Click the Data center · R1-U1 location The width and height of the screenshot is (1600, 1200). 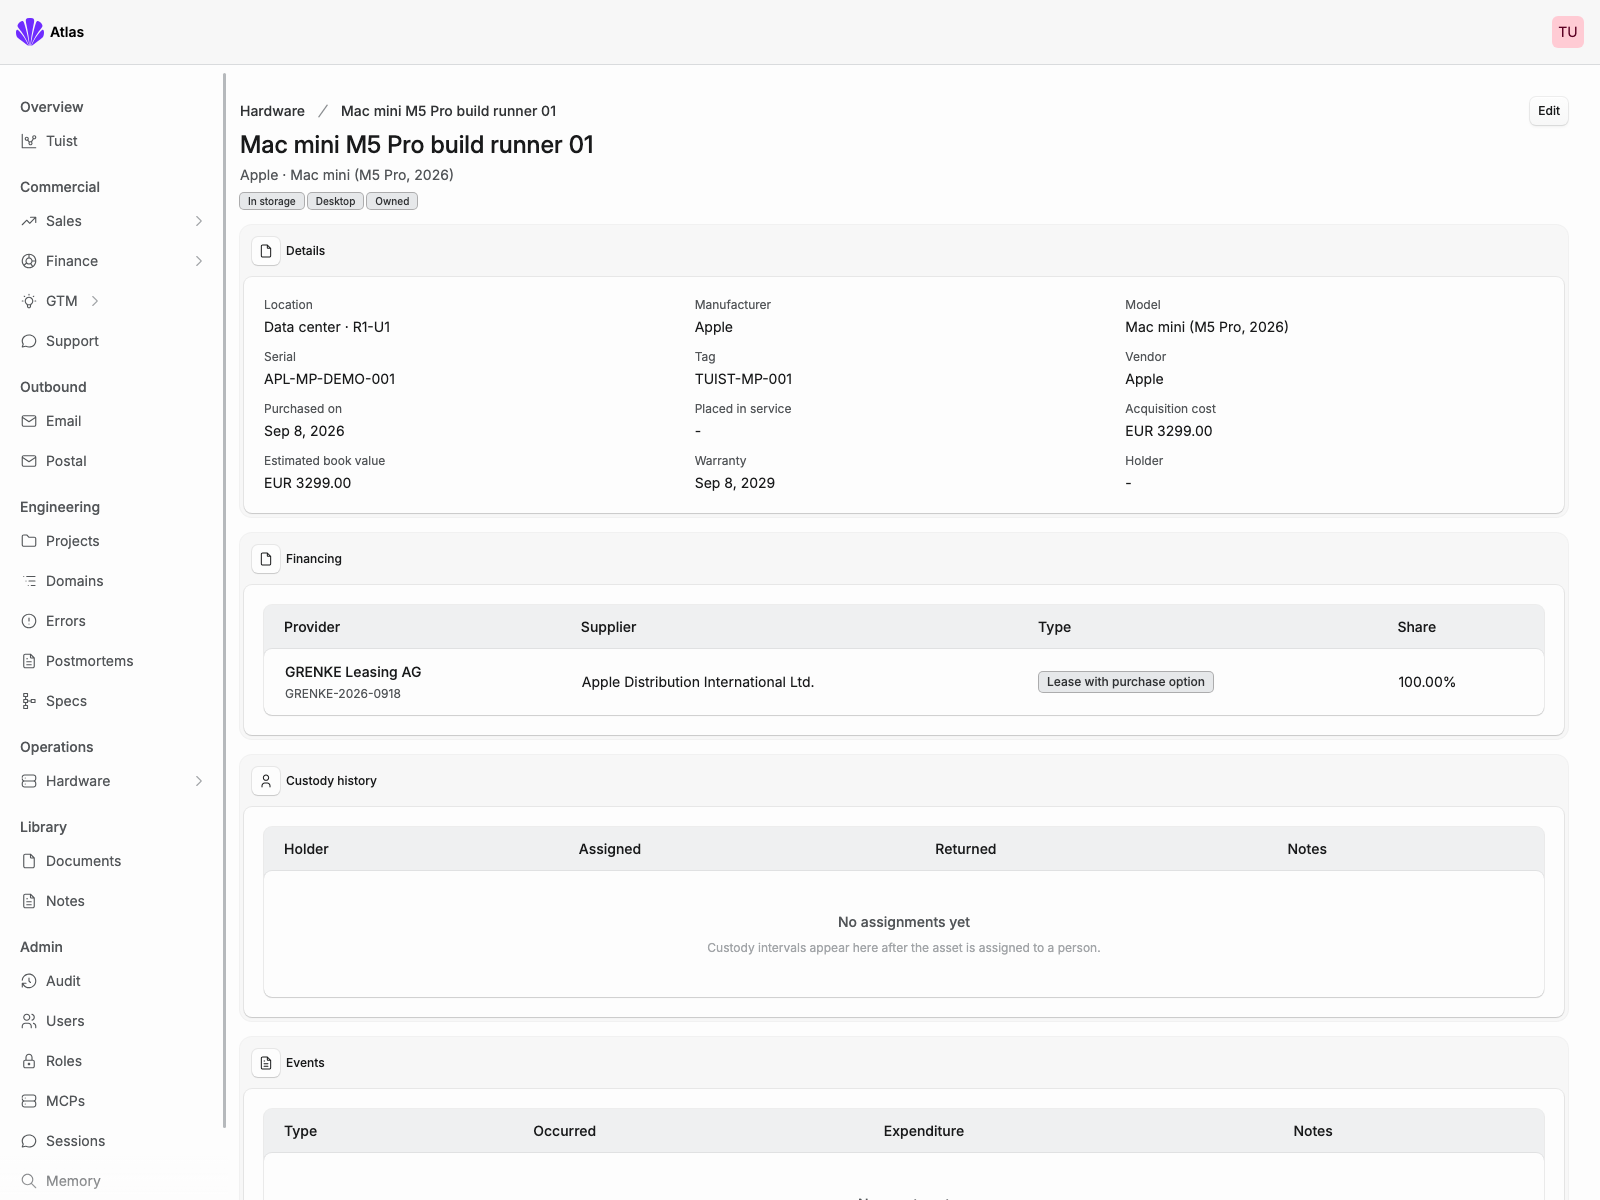[327, 327]
